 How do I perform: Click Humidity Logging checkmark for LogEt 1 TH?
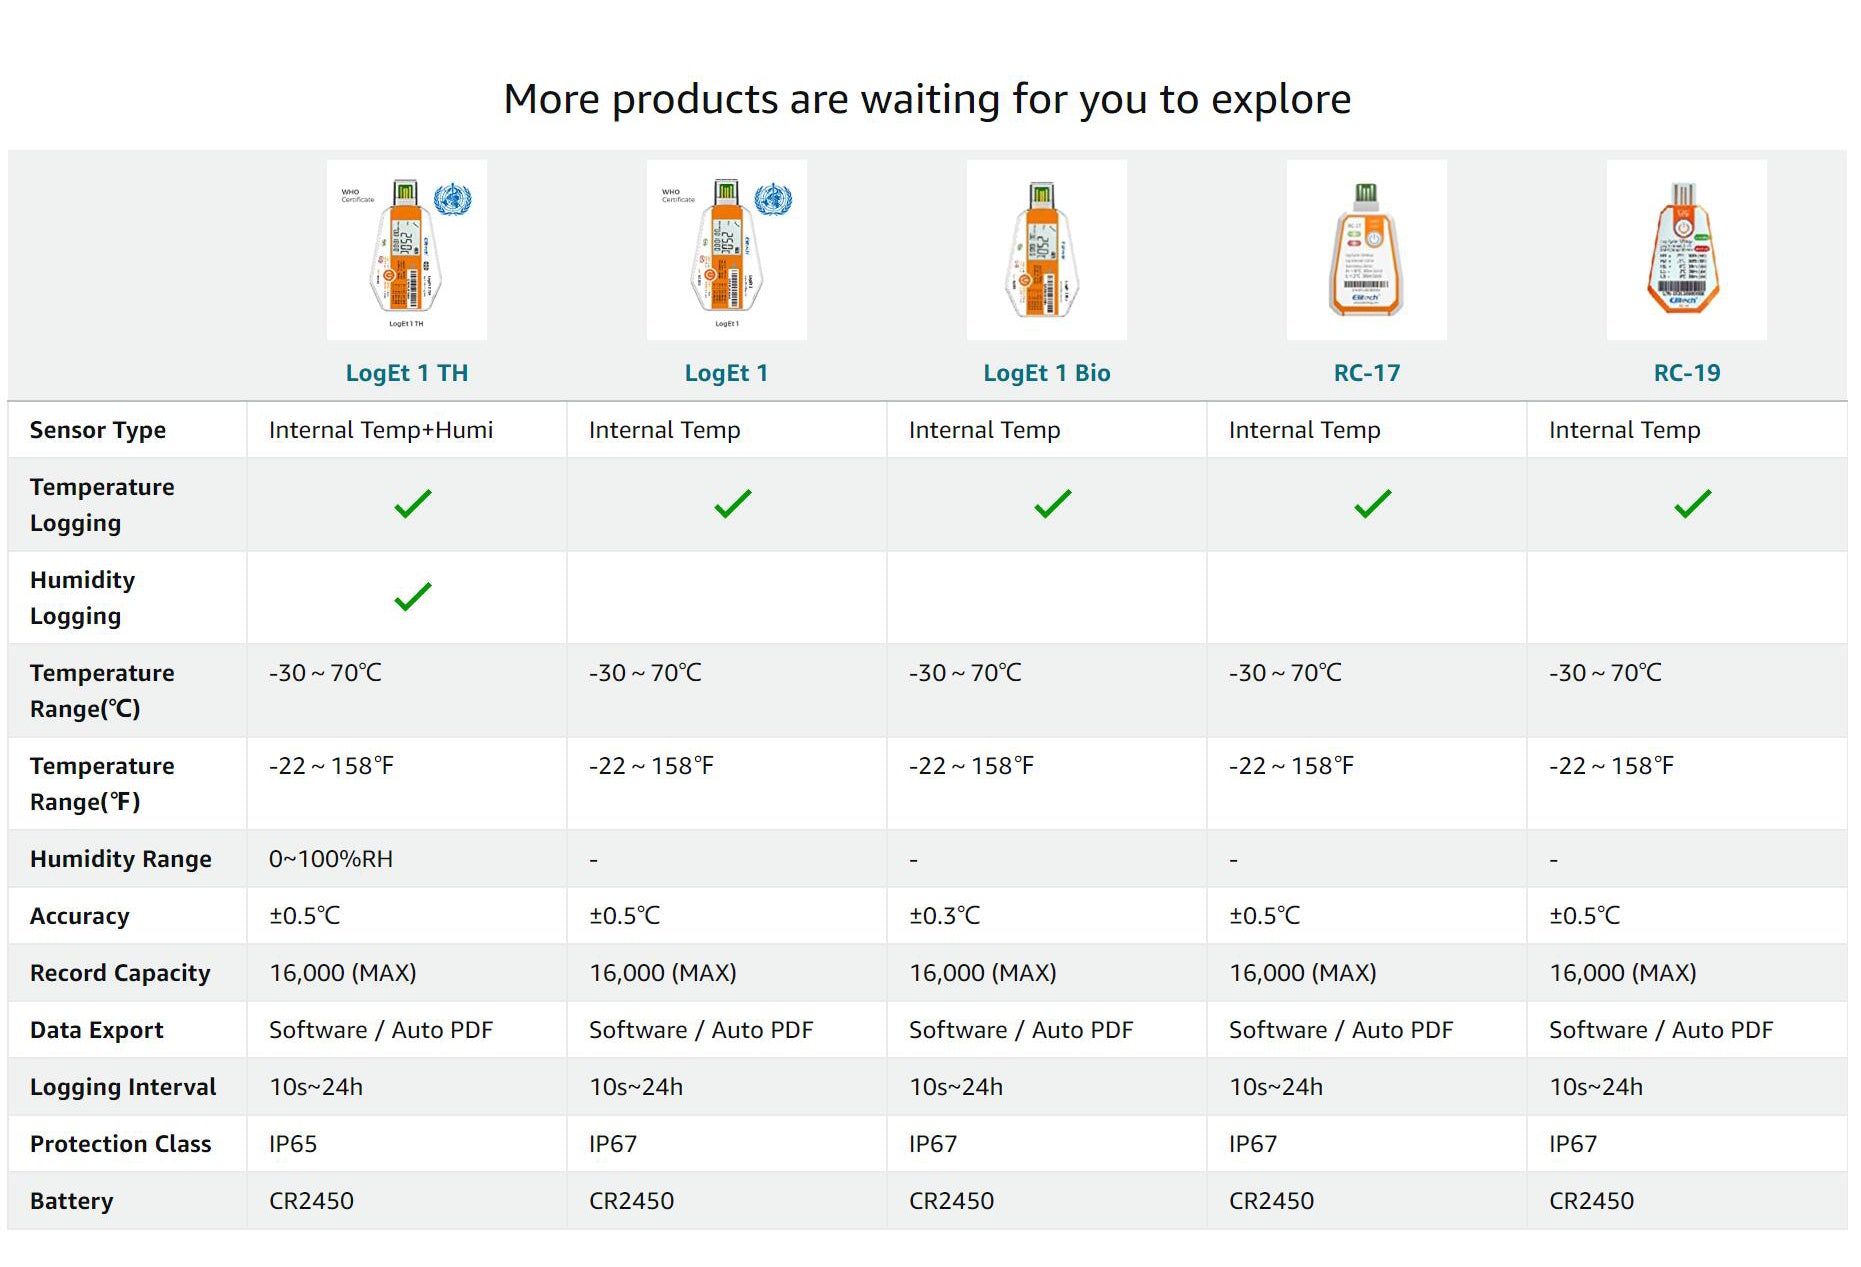click(x=412, y=597)
